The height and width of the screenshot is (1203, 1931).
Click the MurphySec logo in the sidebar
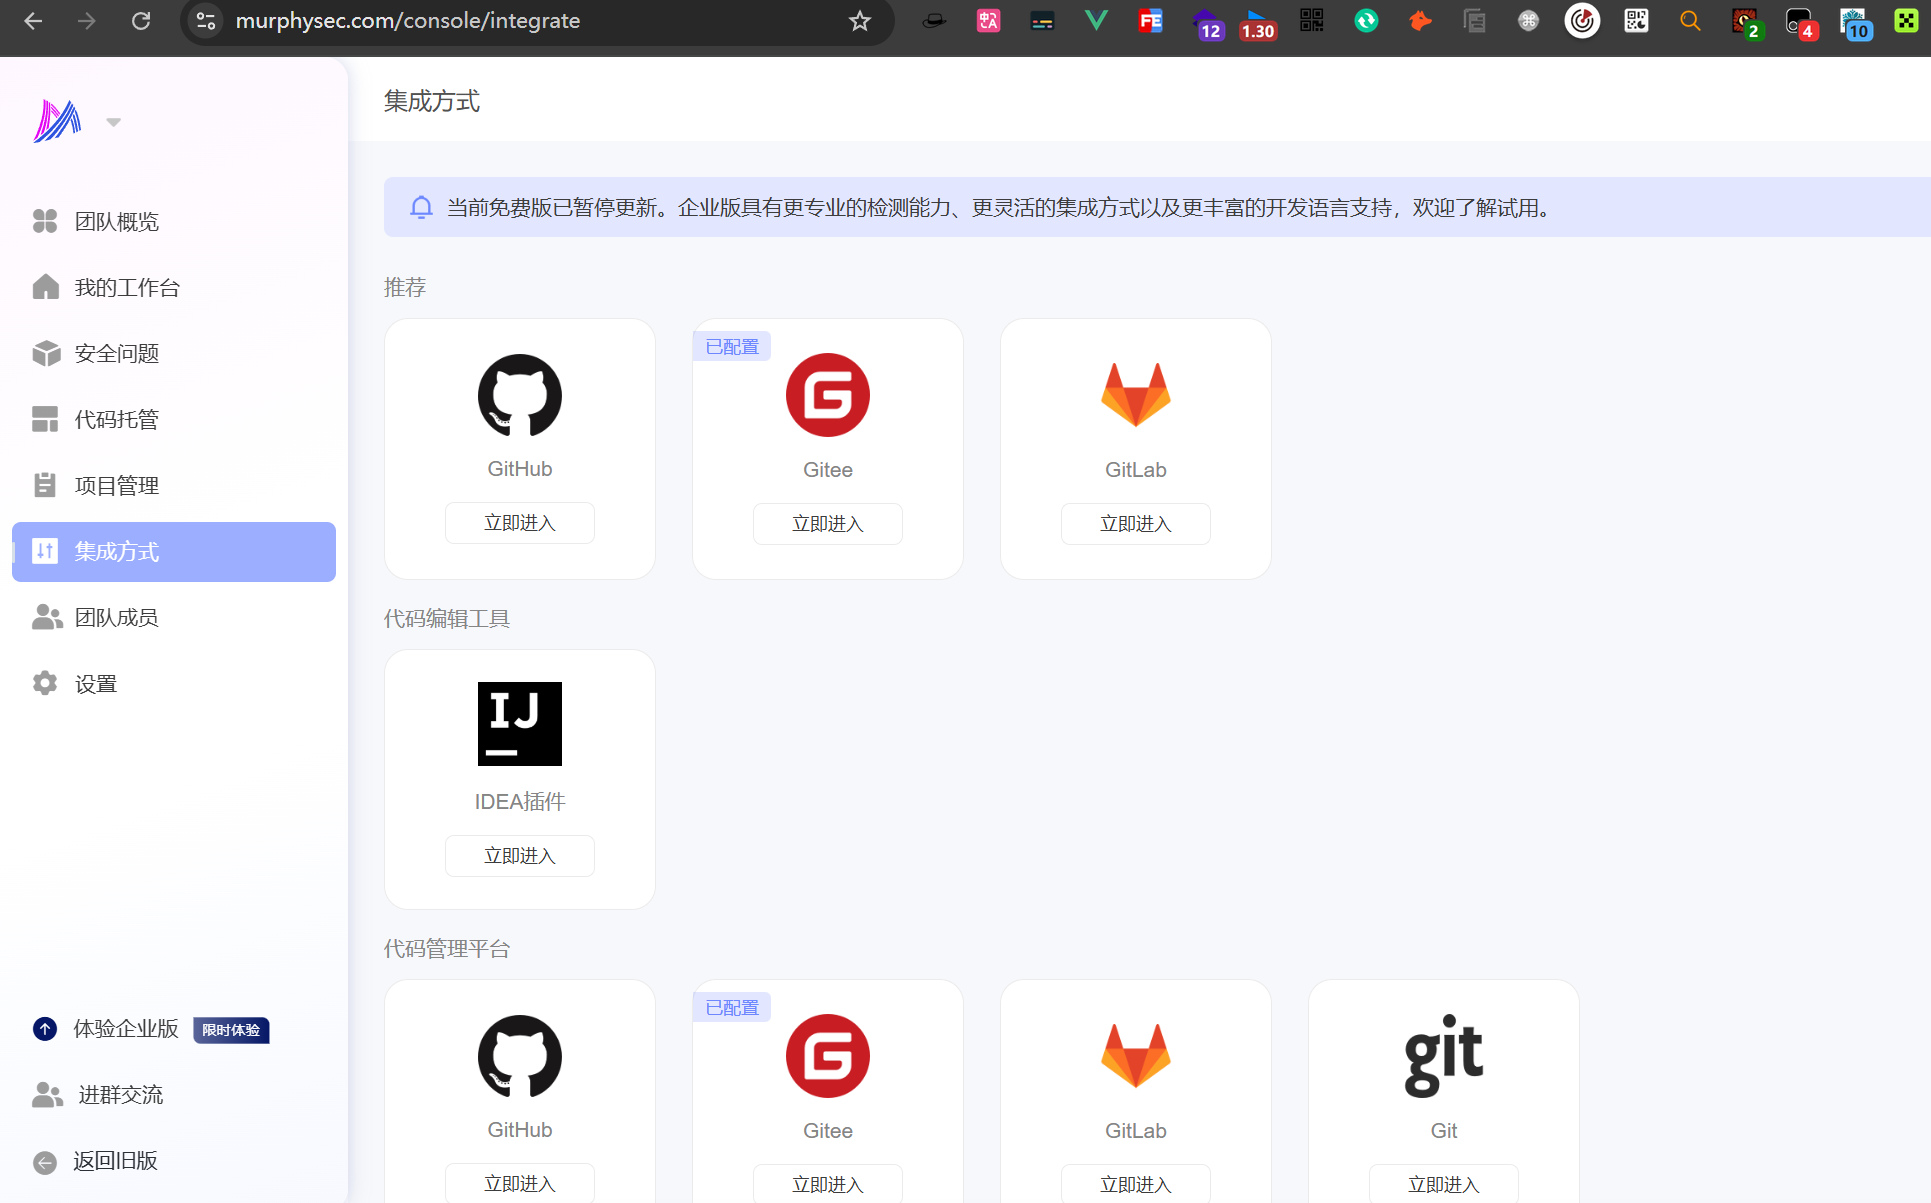click(57, 121)
